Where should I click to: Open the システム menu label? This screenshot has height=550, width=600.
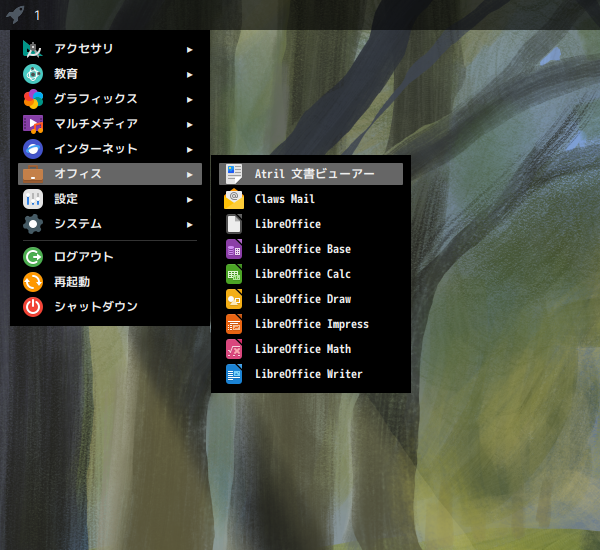(78, 224)
